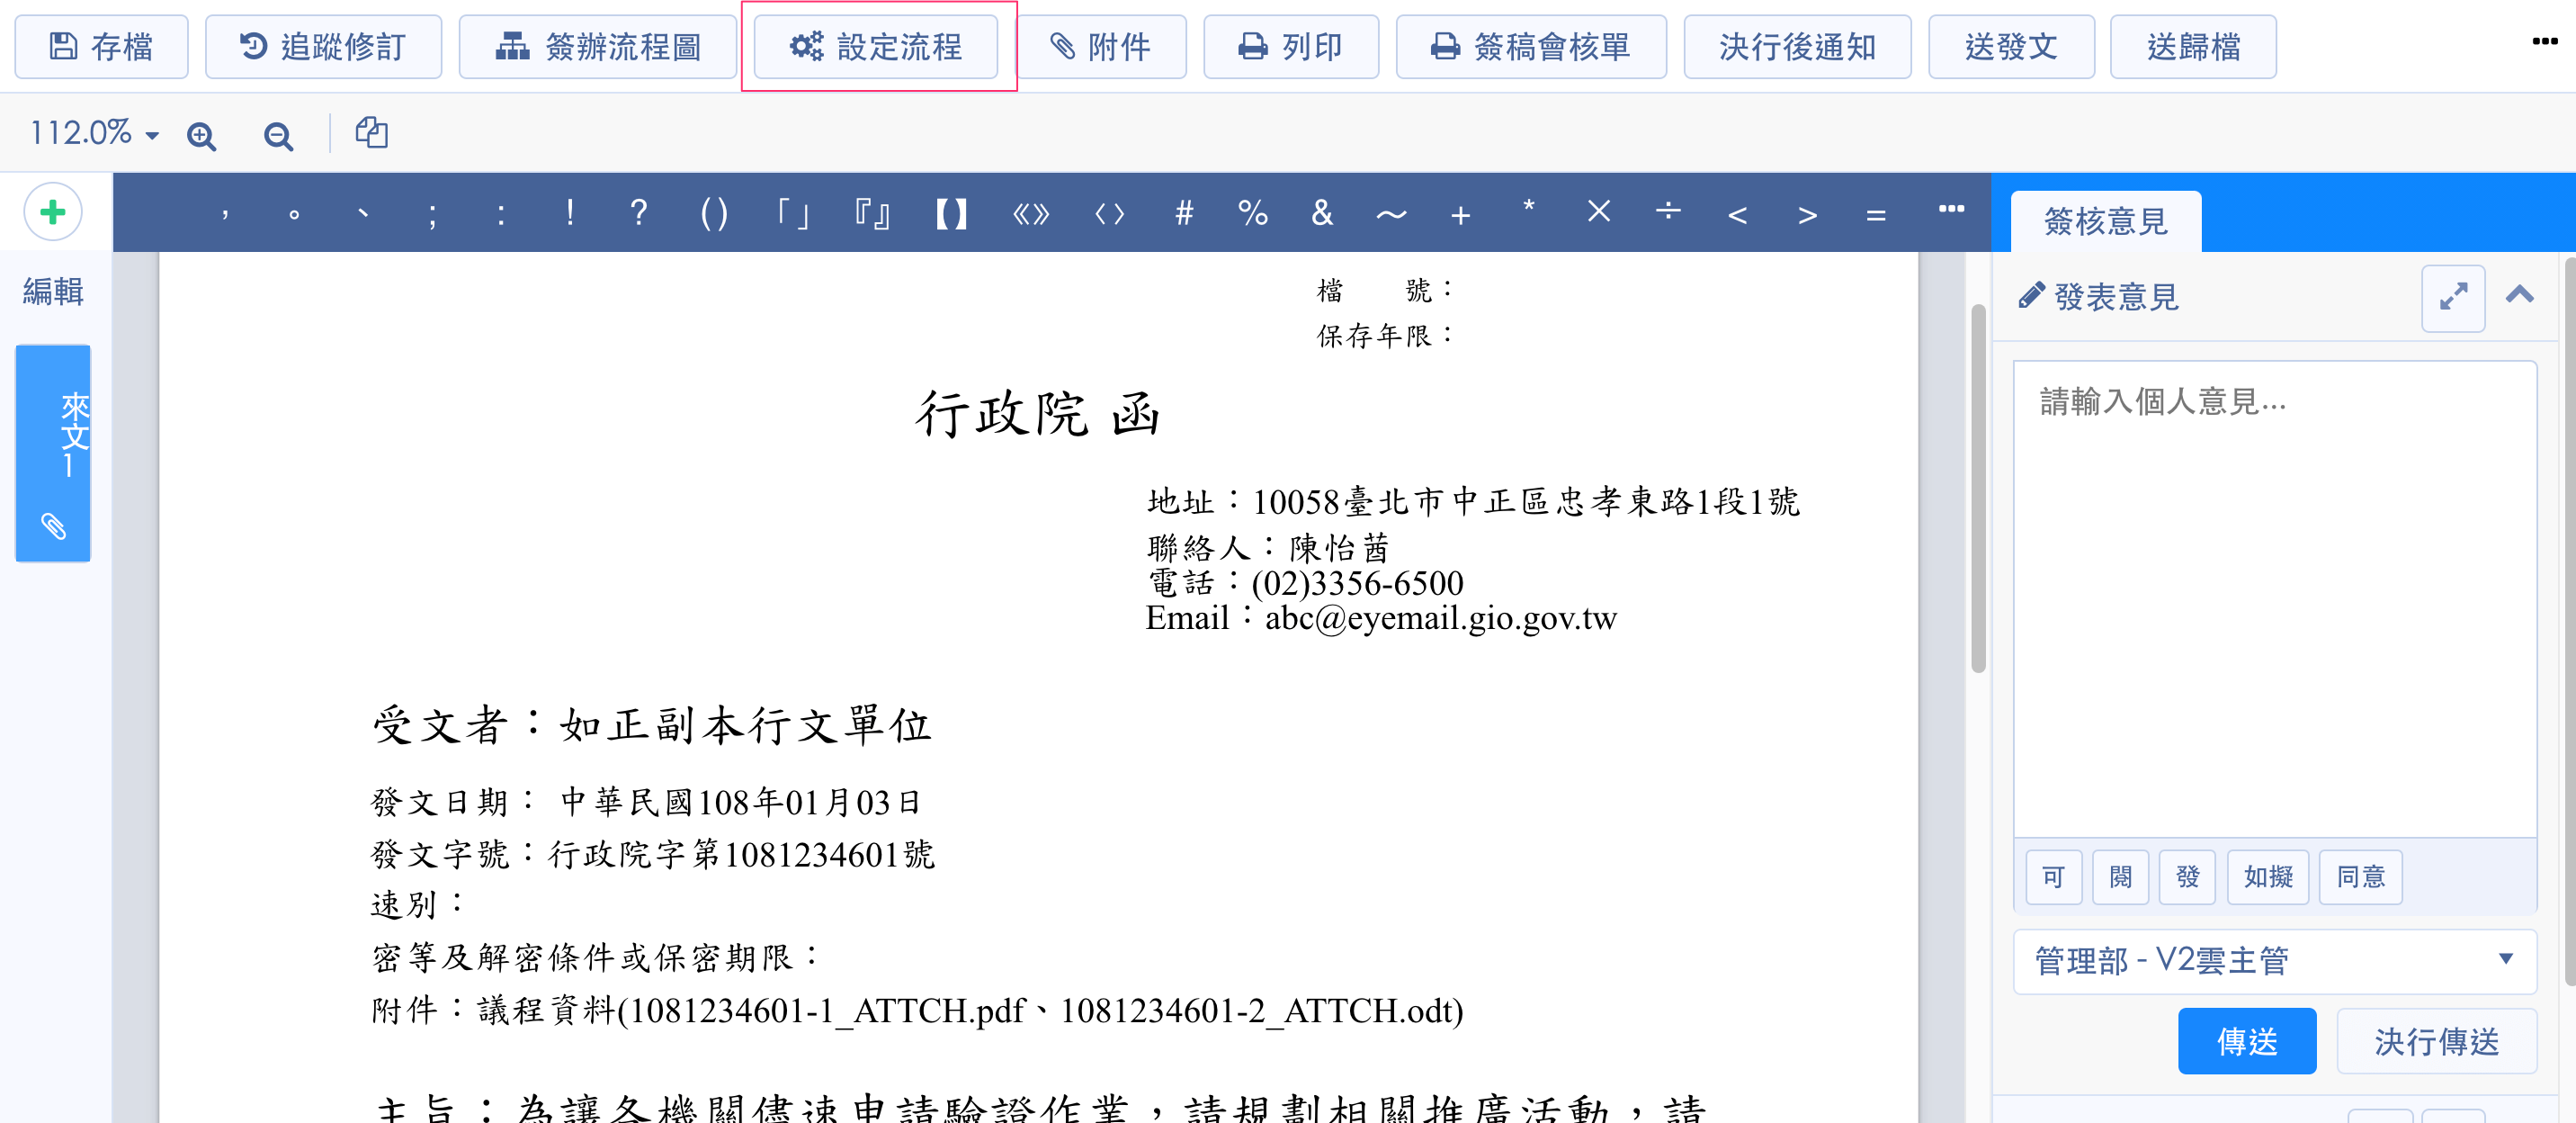Click into the 請輸入個人意見 text area
The width and height of the screenshot is (2576, 1123).
click(x=2274, y=600)
